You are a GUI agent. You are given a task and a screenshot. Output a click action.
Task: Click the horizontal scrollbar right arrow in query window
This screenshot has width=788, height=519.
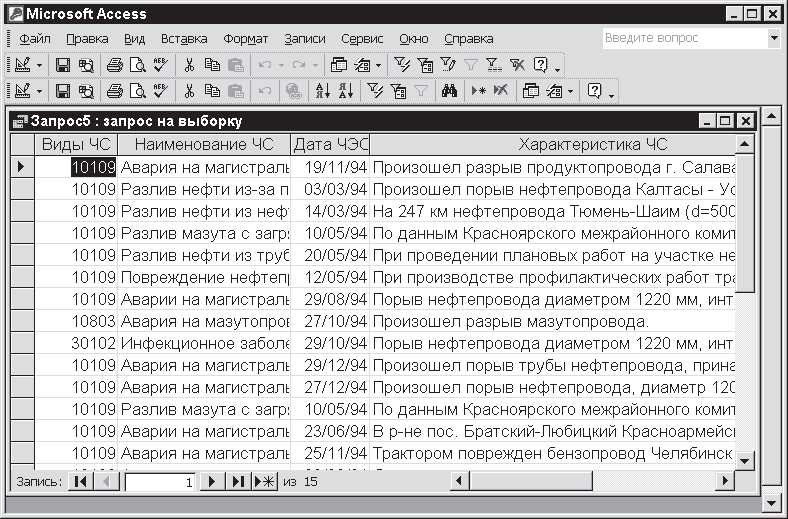point(726,482)
